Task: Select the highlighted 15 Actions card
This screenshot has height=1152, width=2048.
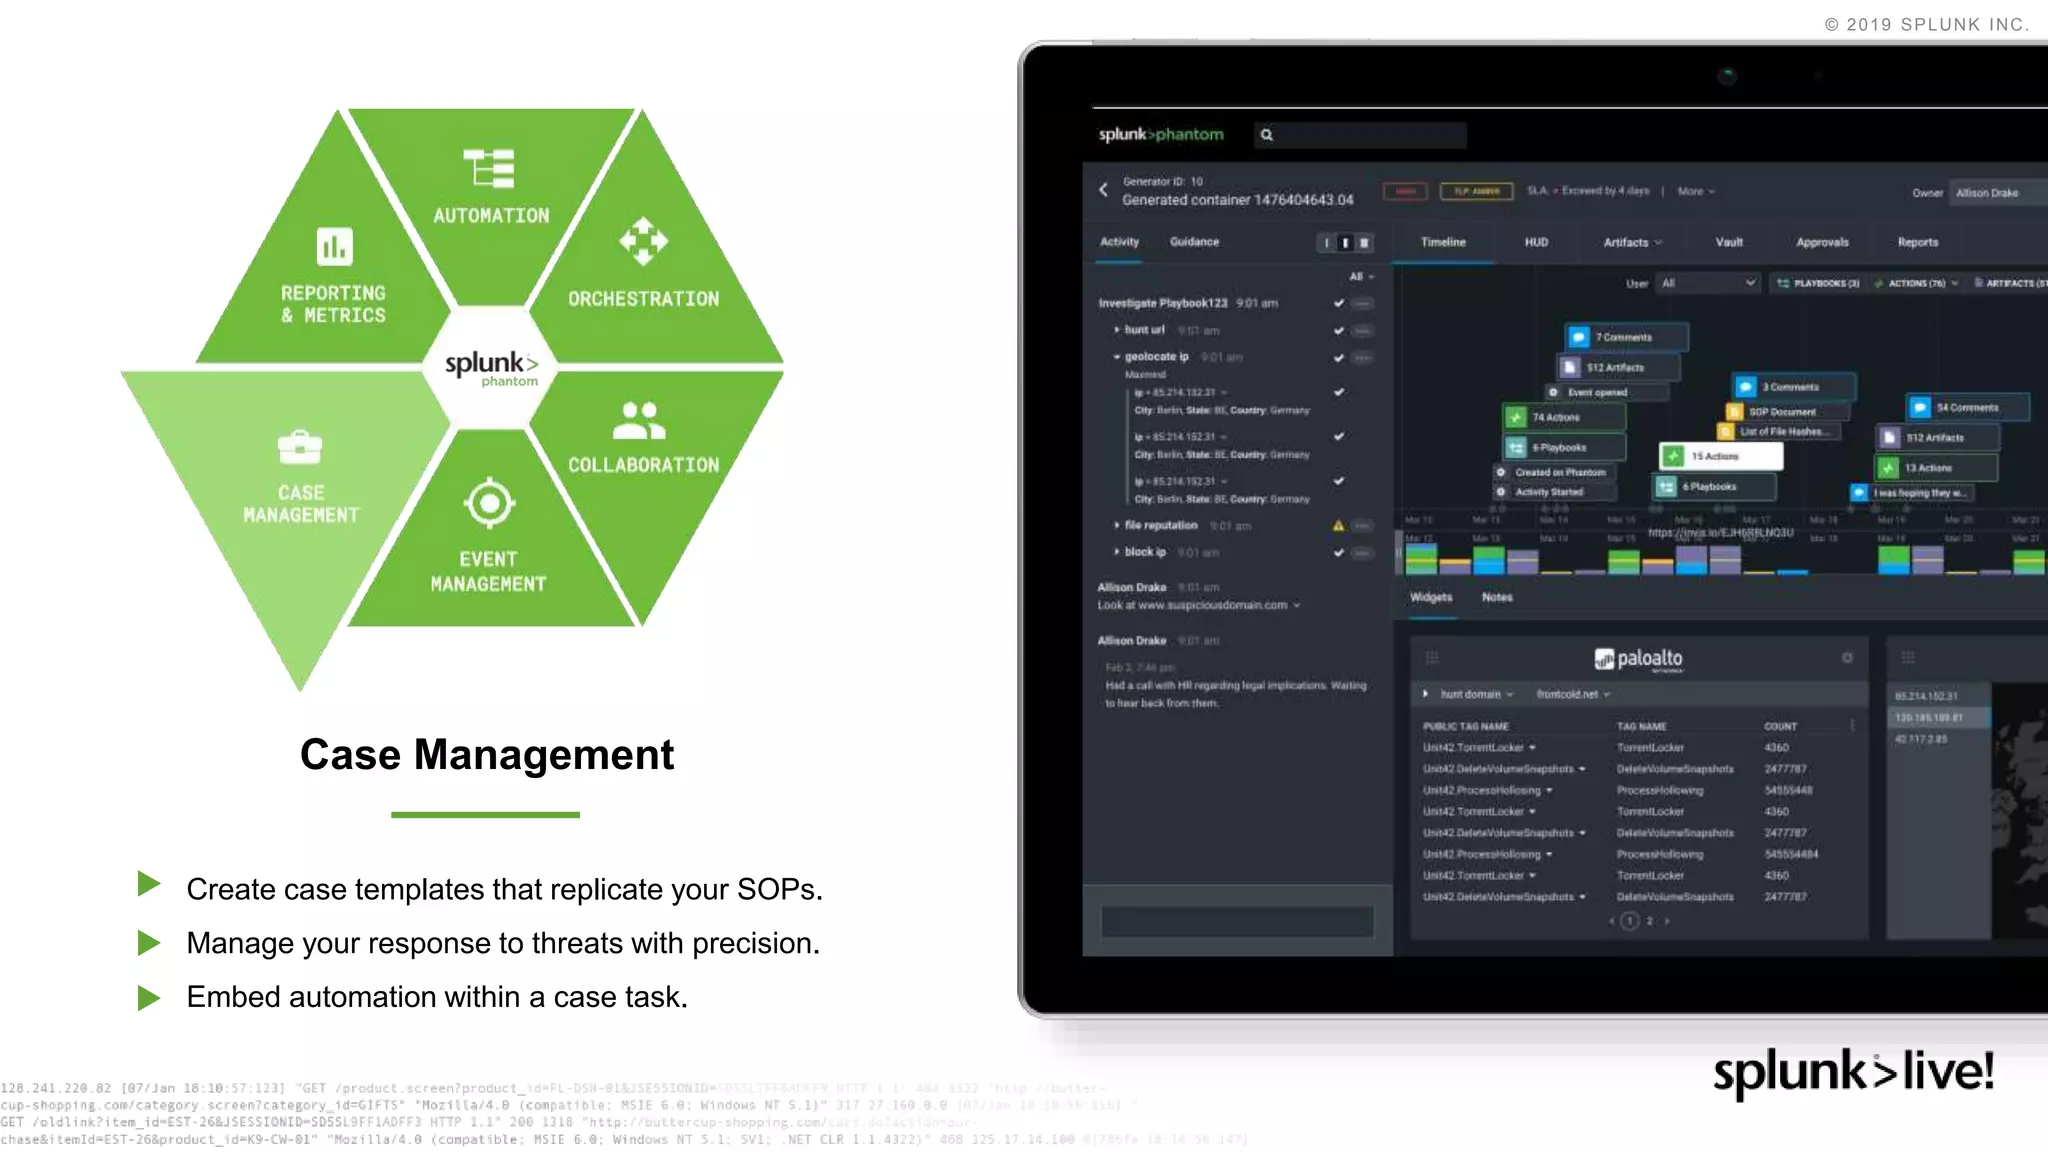Action: [1721, 456]
